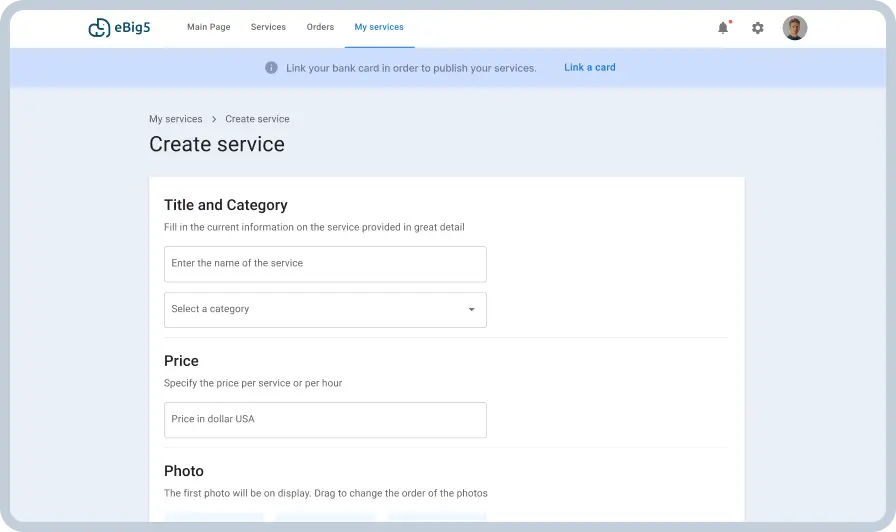
Task: Switch to the Orders tab
Action: tap(320, 27)
